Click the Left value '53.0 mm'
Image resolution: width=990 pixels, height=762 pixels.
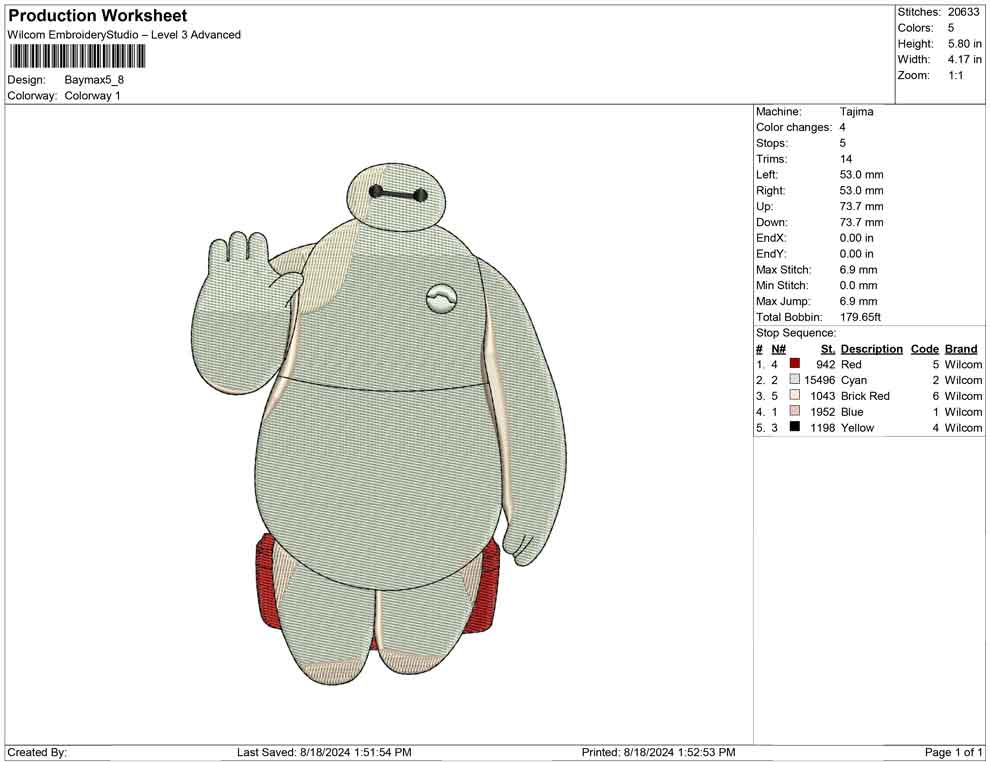861,174
